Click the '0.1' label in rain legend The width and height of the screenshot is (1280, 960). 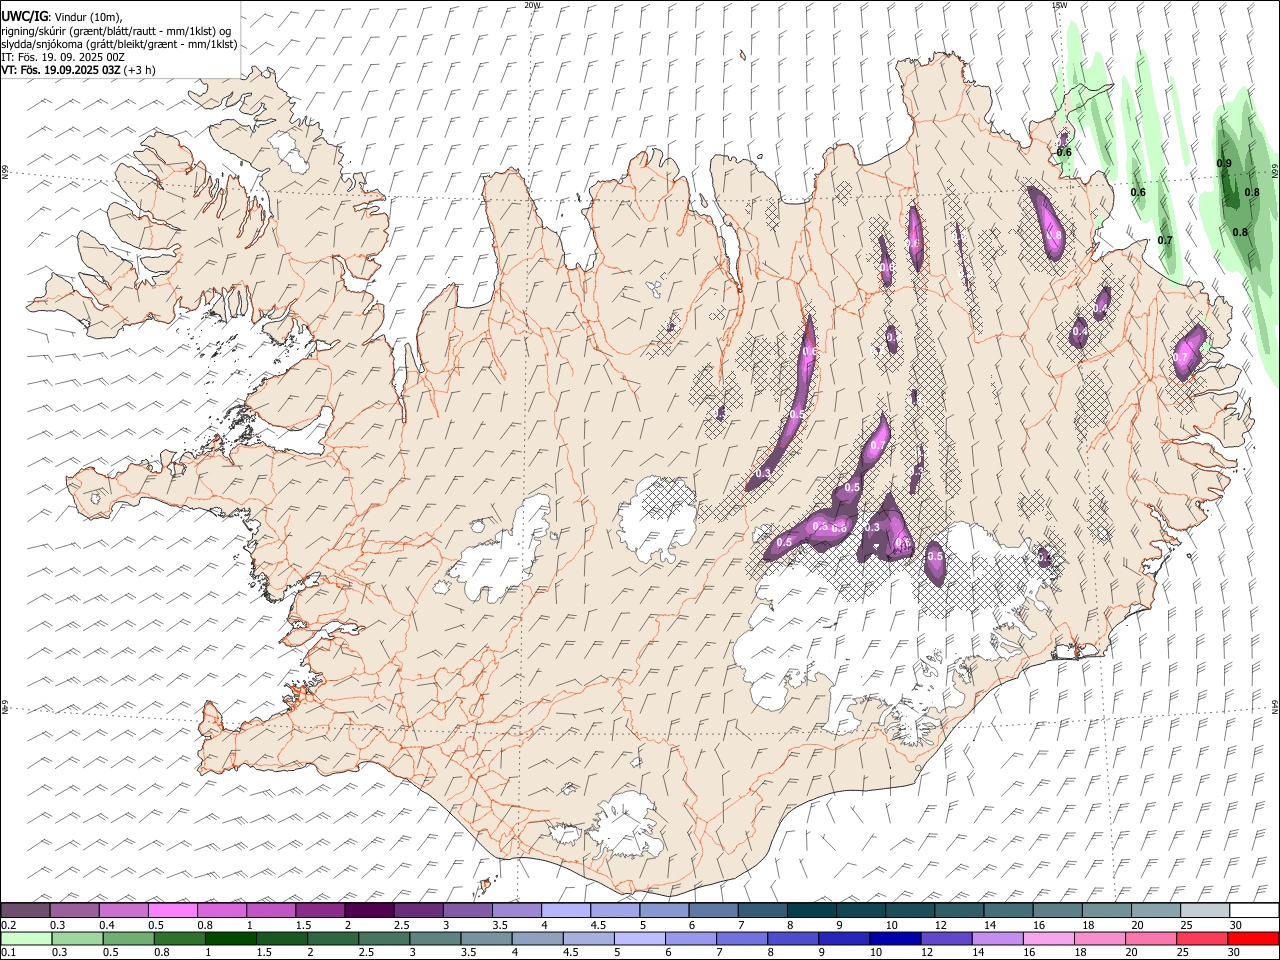(x=9, y=953)
